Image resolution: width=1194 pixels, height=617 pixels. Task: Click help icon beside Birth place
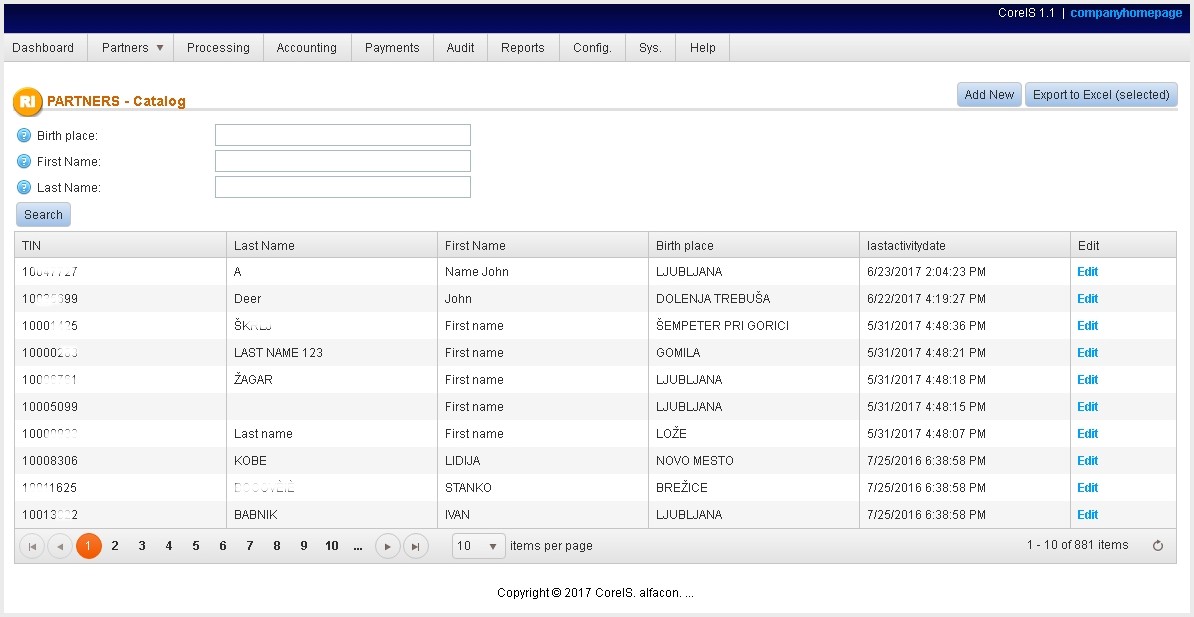click(x=25, y=135)
